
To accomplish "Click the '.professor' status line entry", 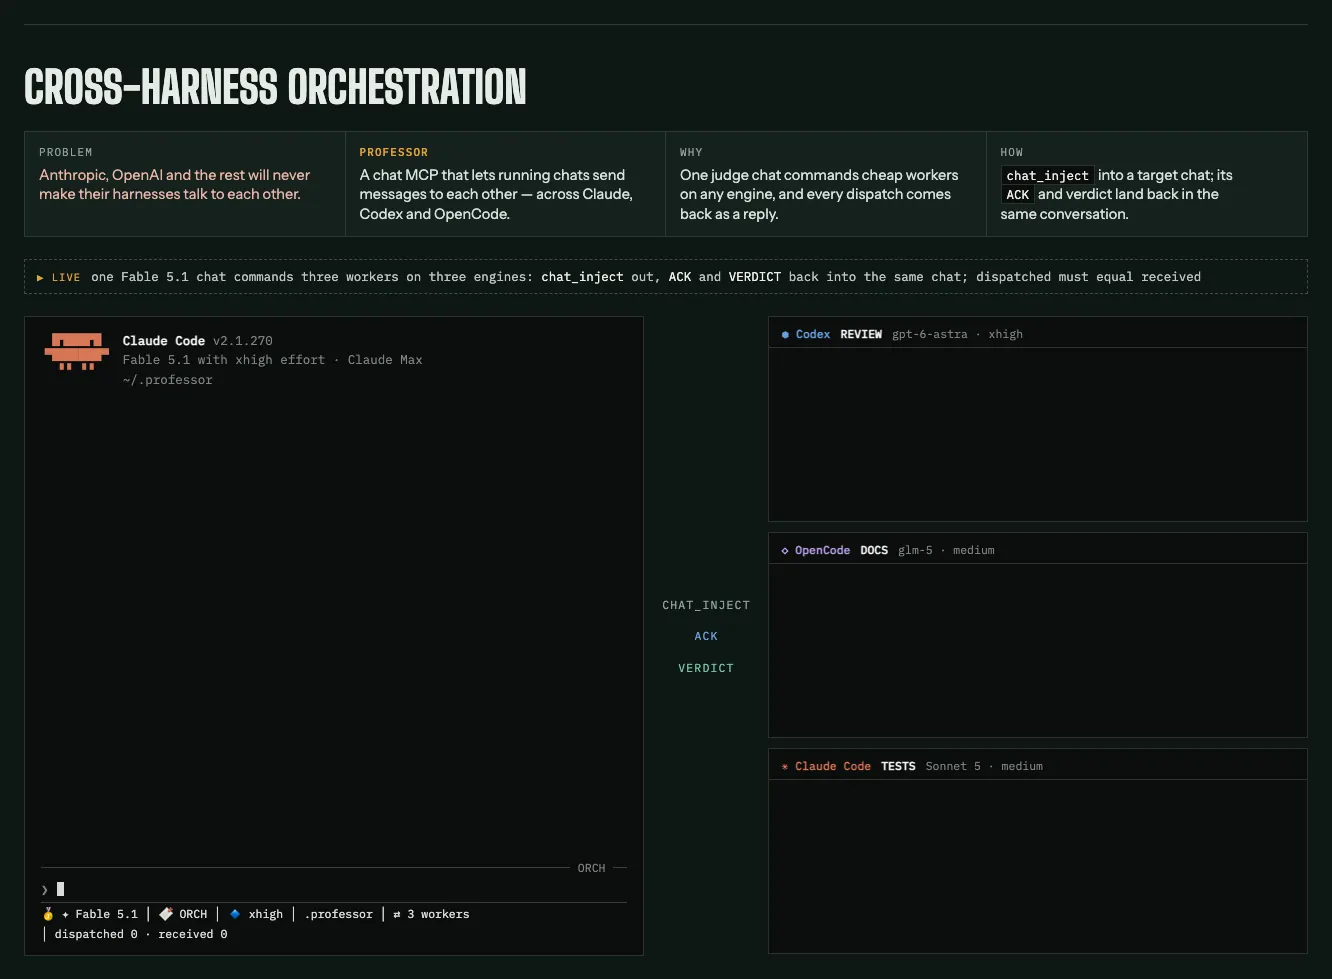I will tap(338, 914).
